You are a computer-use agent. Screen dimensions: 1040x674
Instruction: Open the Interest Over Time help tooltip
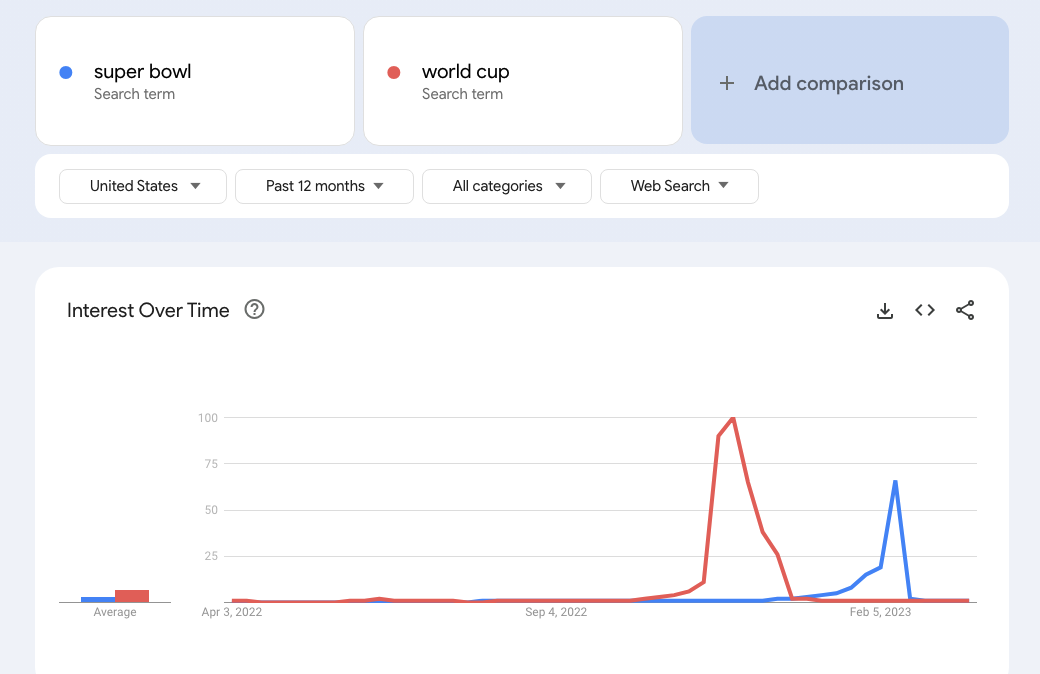click(254, 310)
